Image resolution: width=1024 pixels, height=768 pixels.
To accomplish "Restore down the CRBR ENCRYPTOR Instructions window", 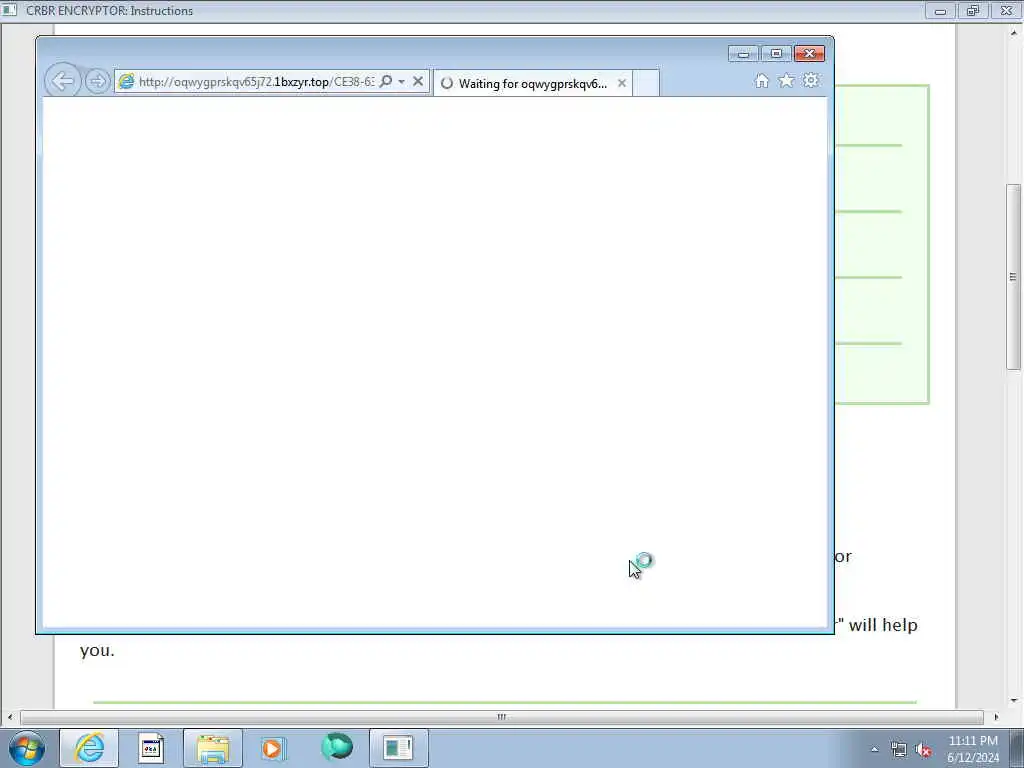I will coord(973,11).
